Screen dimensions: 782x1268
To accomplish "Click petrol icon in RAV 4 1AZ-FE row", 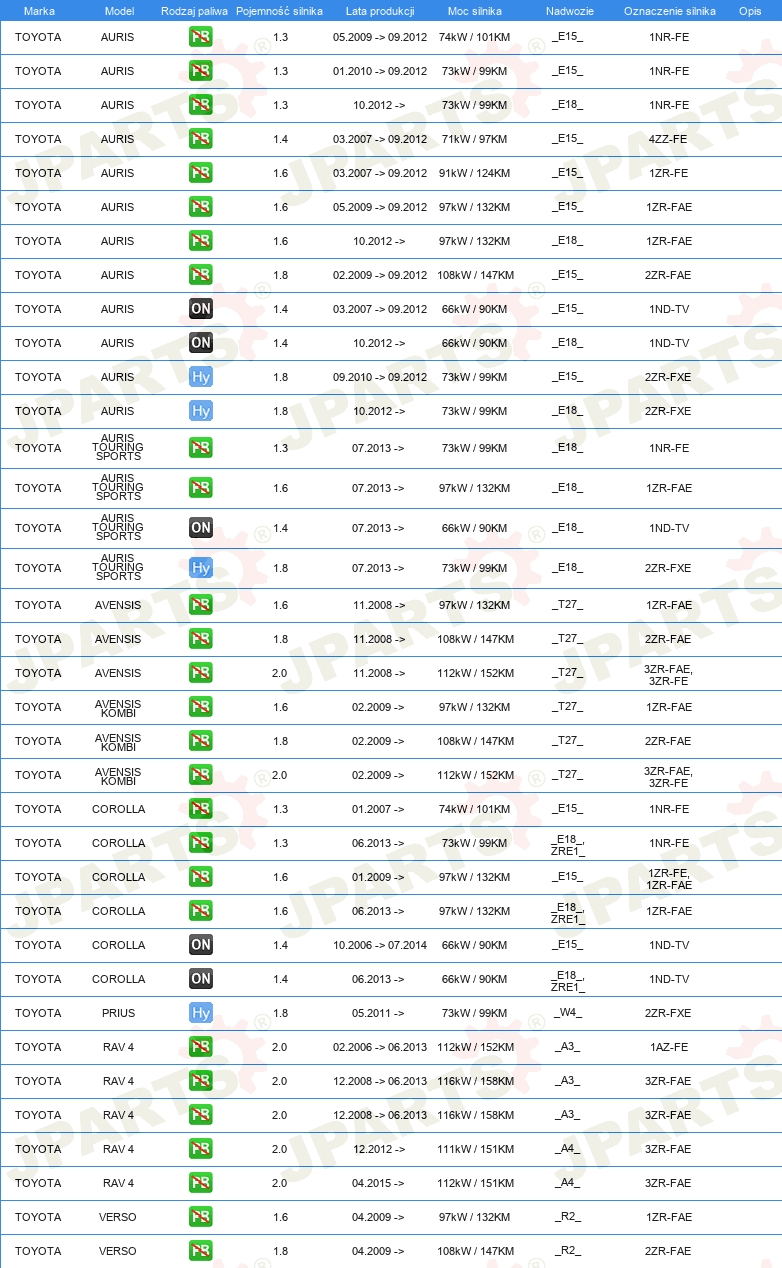I will click(201, 1047).
